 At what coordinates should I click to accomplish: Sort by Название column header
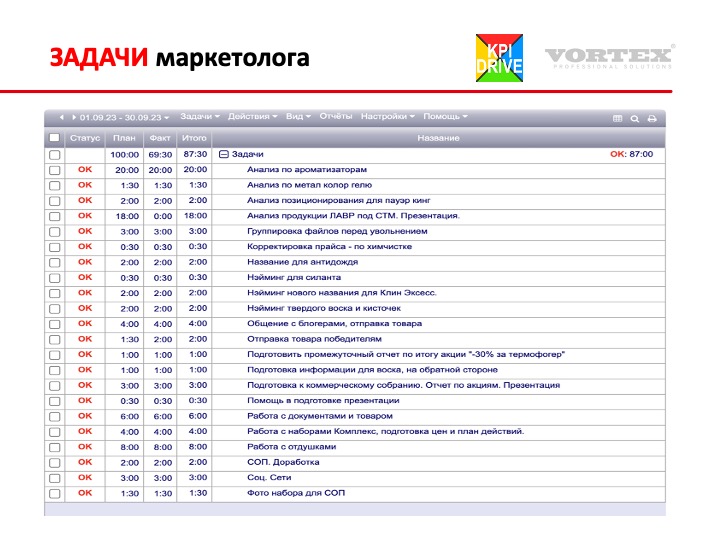pyautogui.click(x=438, y=138)
